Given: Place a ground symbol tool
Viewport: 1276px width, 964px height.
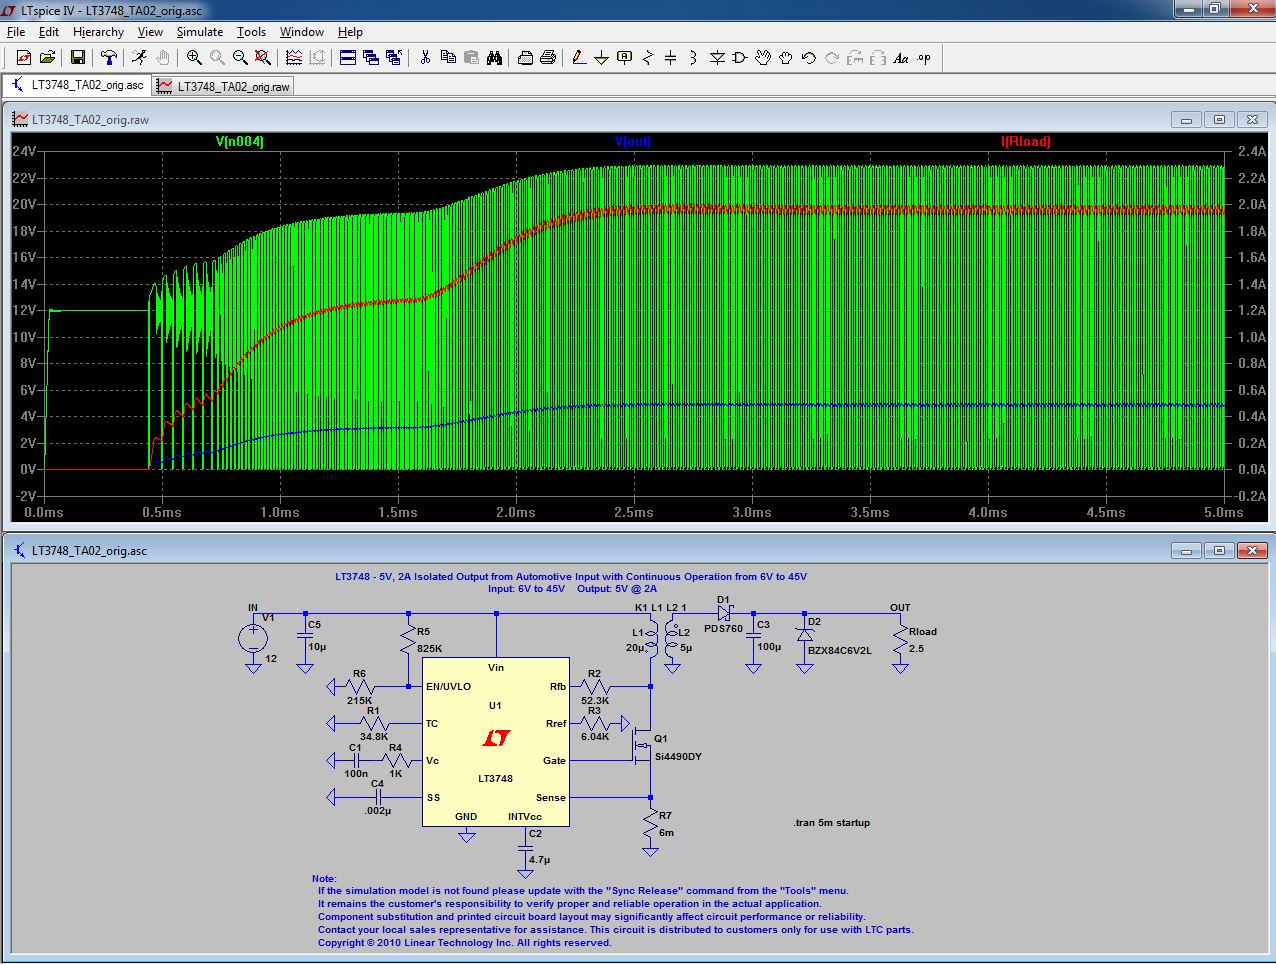Looking at the screenshot, I should pos(602,58).
